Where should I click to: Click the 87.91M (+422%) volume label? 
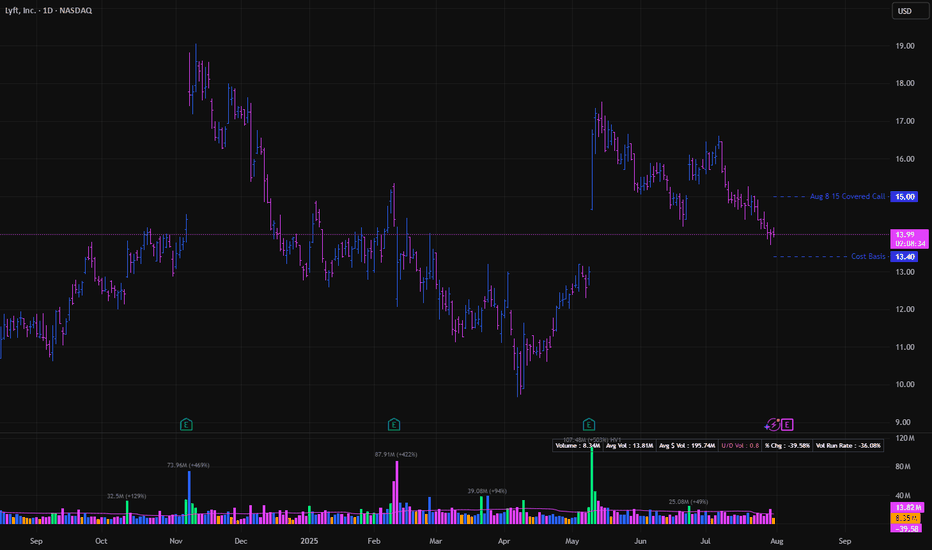tap(396, 454)
